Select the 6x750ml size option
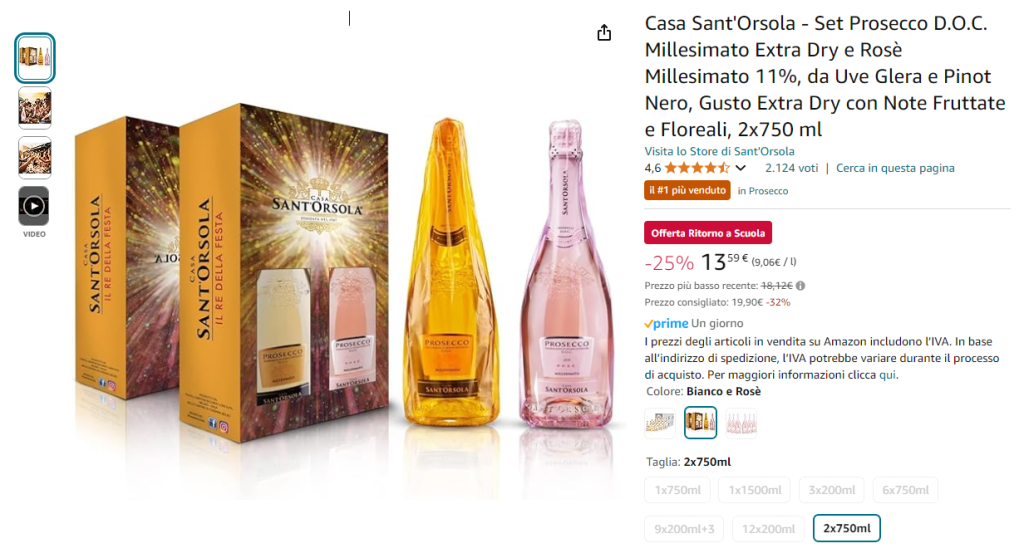 pos(904,490)
